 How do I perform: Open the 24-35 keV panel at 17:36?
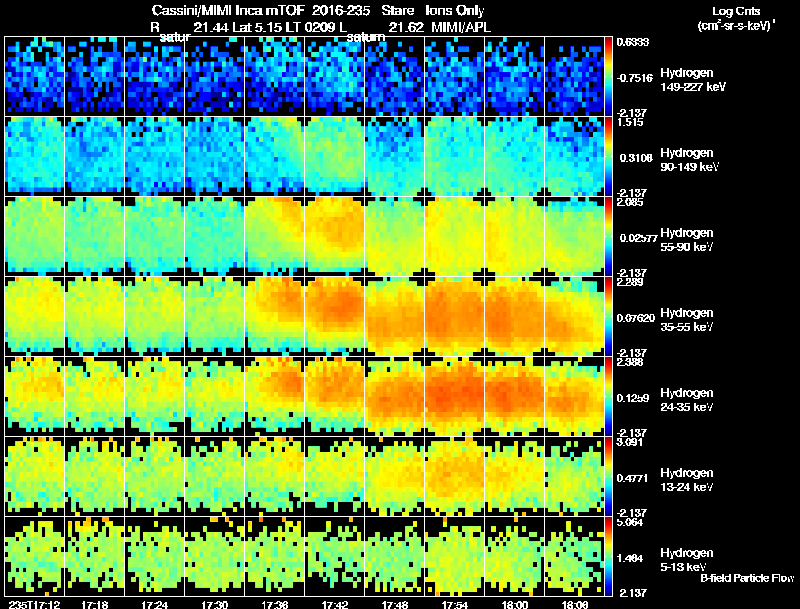coord(274,396)
